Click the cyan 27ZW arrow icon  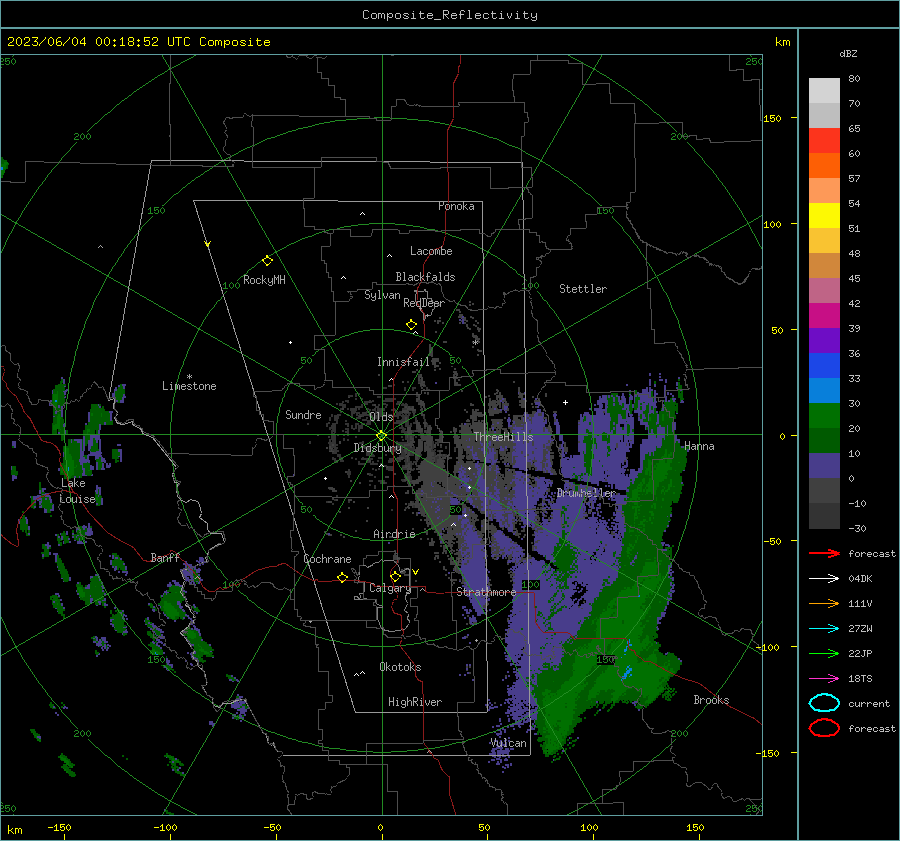[824, 629]
